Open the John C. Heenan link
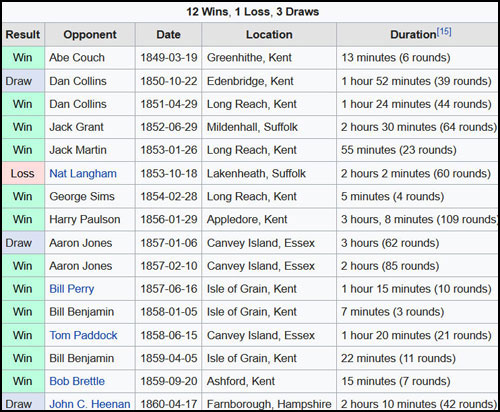Image resolution: width=500 pixels, height=412 pixels. tap(90, 404)
